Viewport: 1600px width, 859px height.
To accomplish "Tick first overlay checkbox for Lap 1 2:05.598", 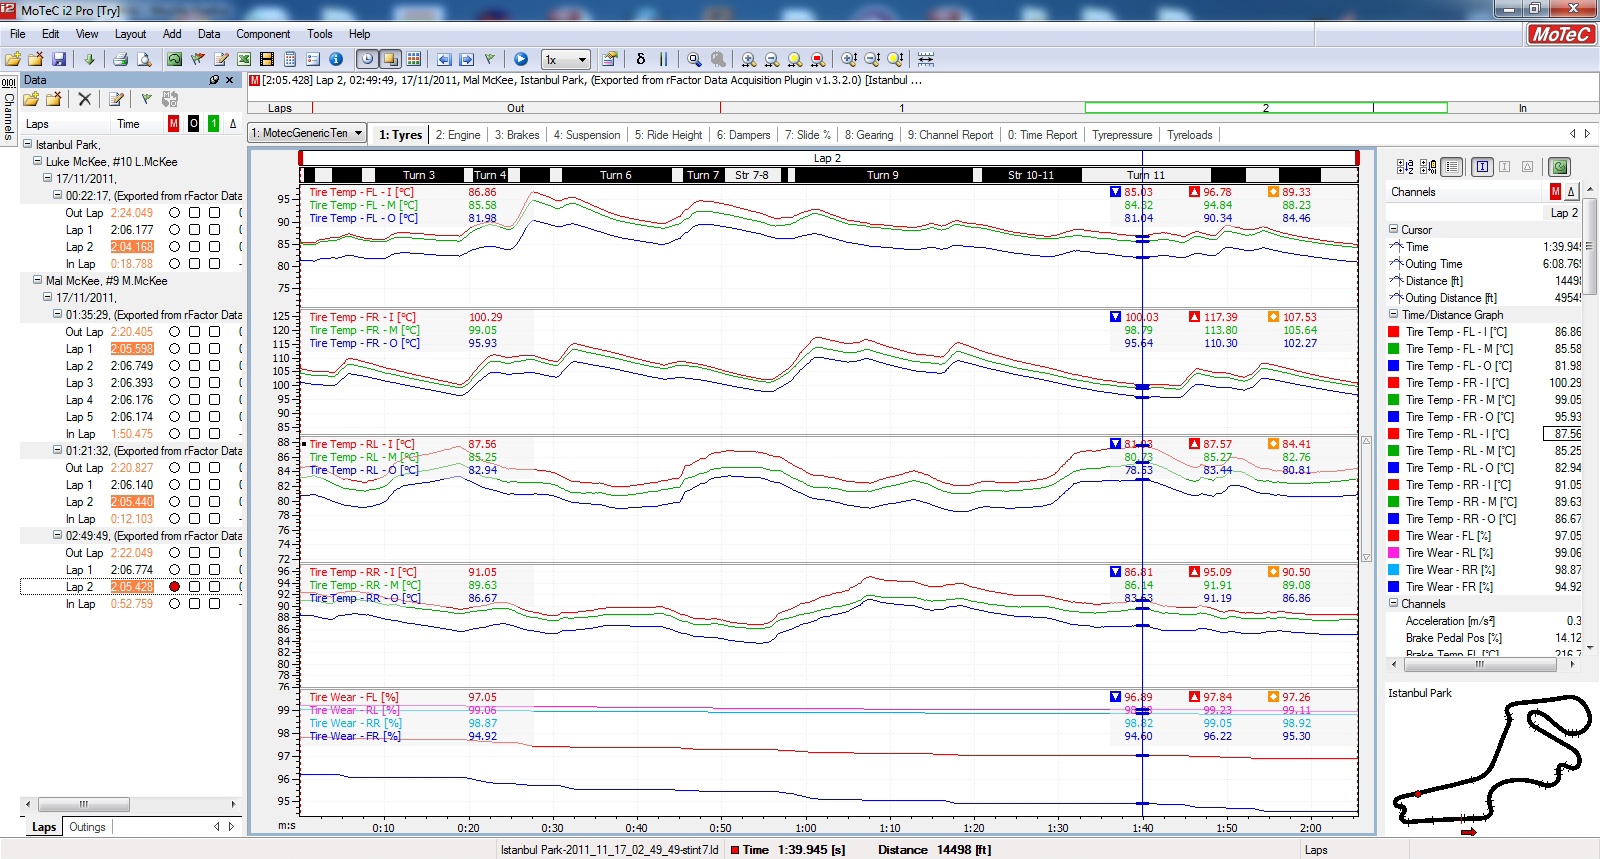I will click(x=195, y=349).
